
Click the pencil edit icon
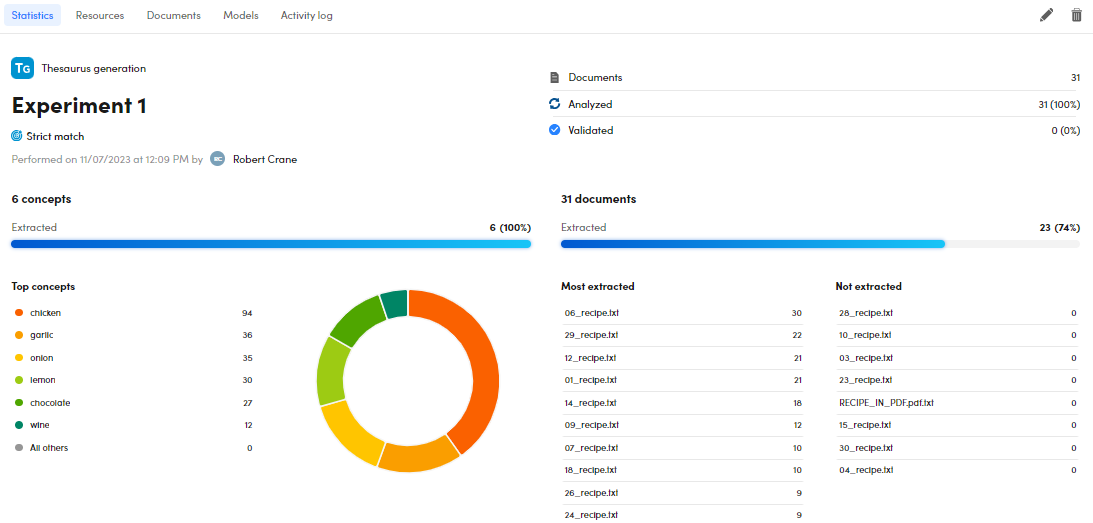pyautogui.click(x=1046, y=15)
